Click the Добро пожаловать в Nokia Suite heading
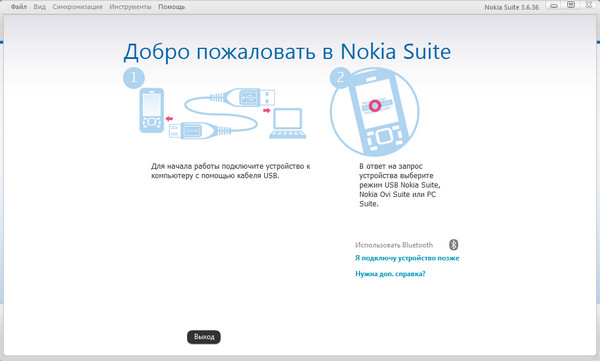 pos(287,52)
